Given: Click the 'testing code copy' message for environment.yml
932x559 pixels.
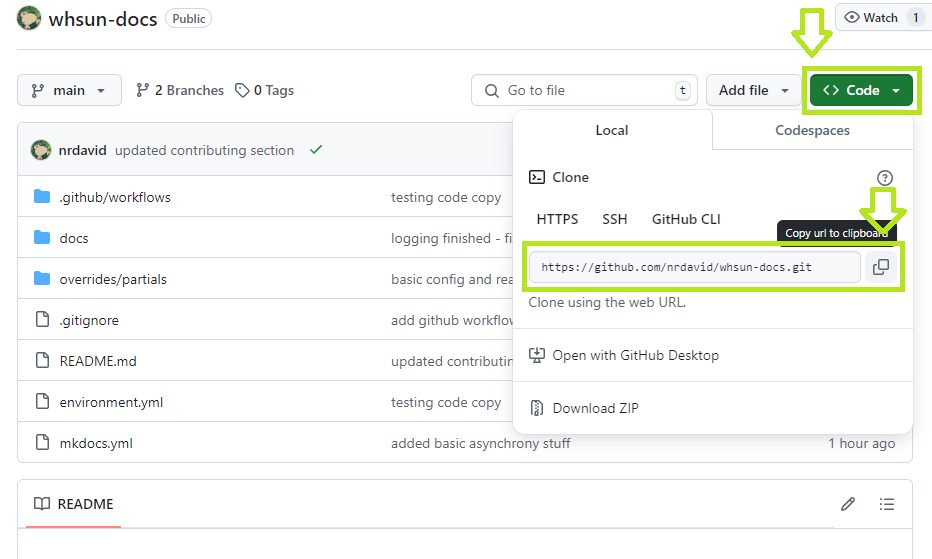Looking at the screenshot, I should pyautogui.click(x=446, y=403).
